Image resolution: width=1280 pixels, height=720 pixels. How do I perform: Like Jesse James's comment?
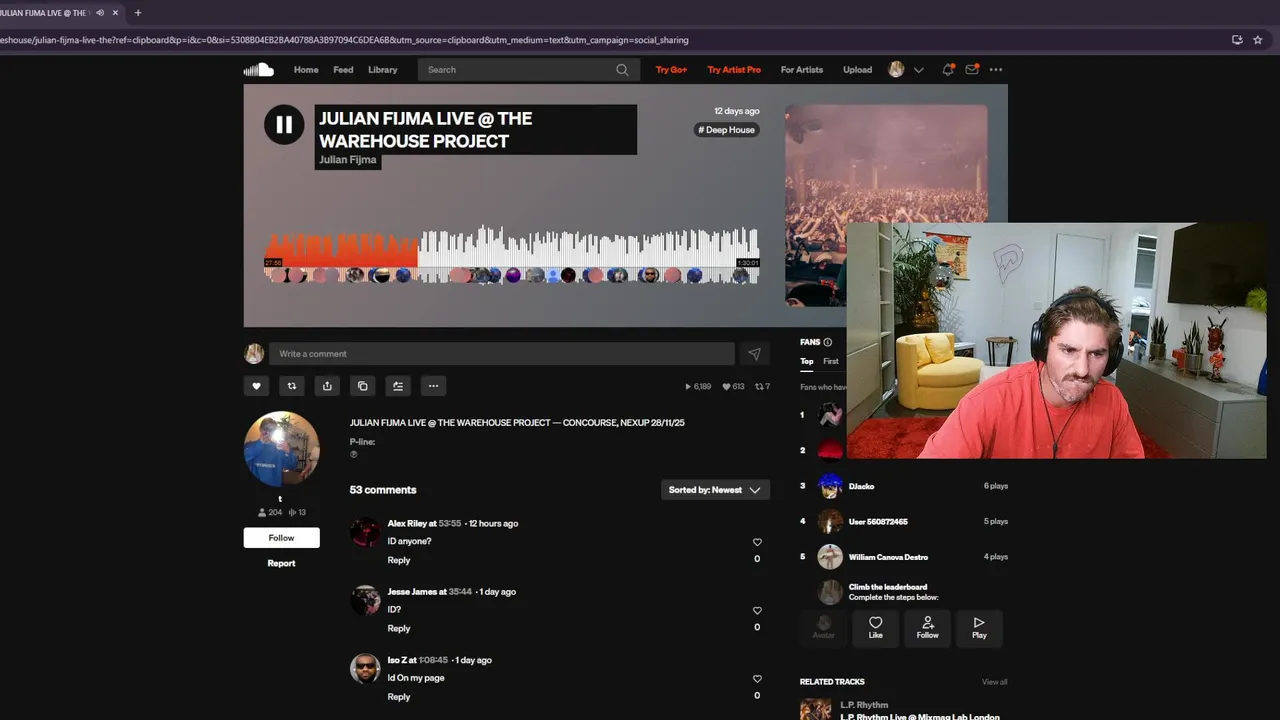tap(757, 610)
